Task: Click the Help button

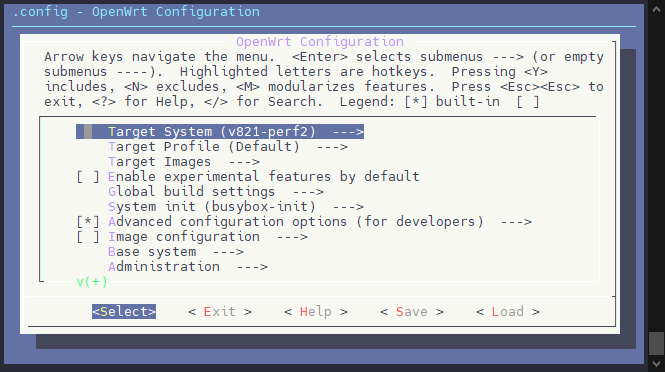Action: pos(316,312)
